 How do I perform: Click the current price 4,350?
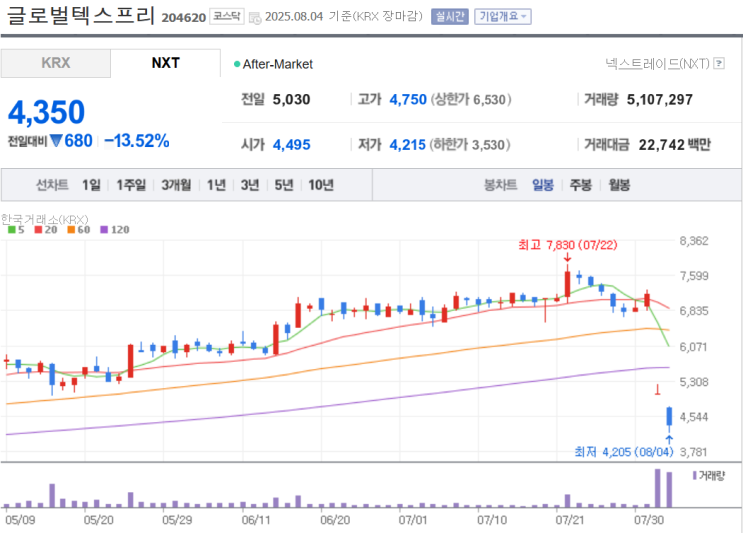[x=46, y=113]
